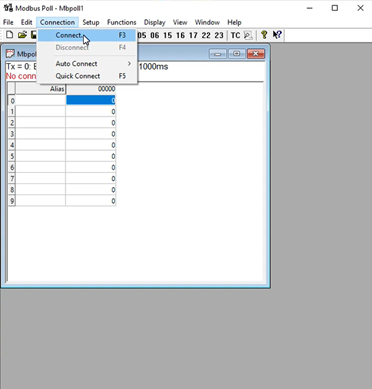The height and width of the screenshot is (389, 372).
Task: Click the New document toolbar icon
Action: click(x=10, y=35)
